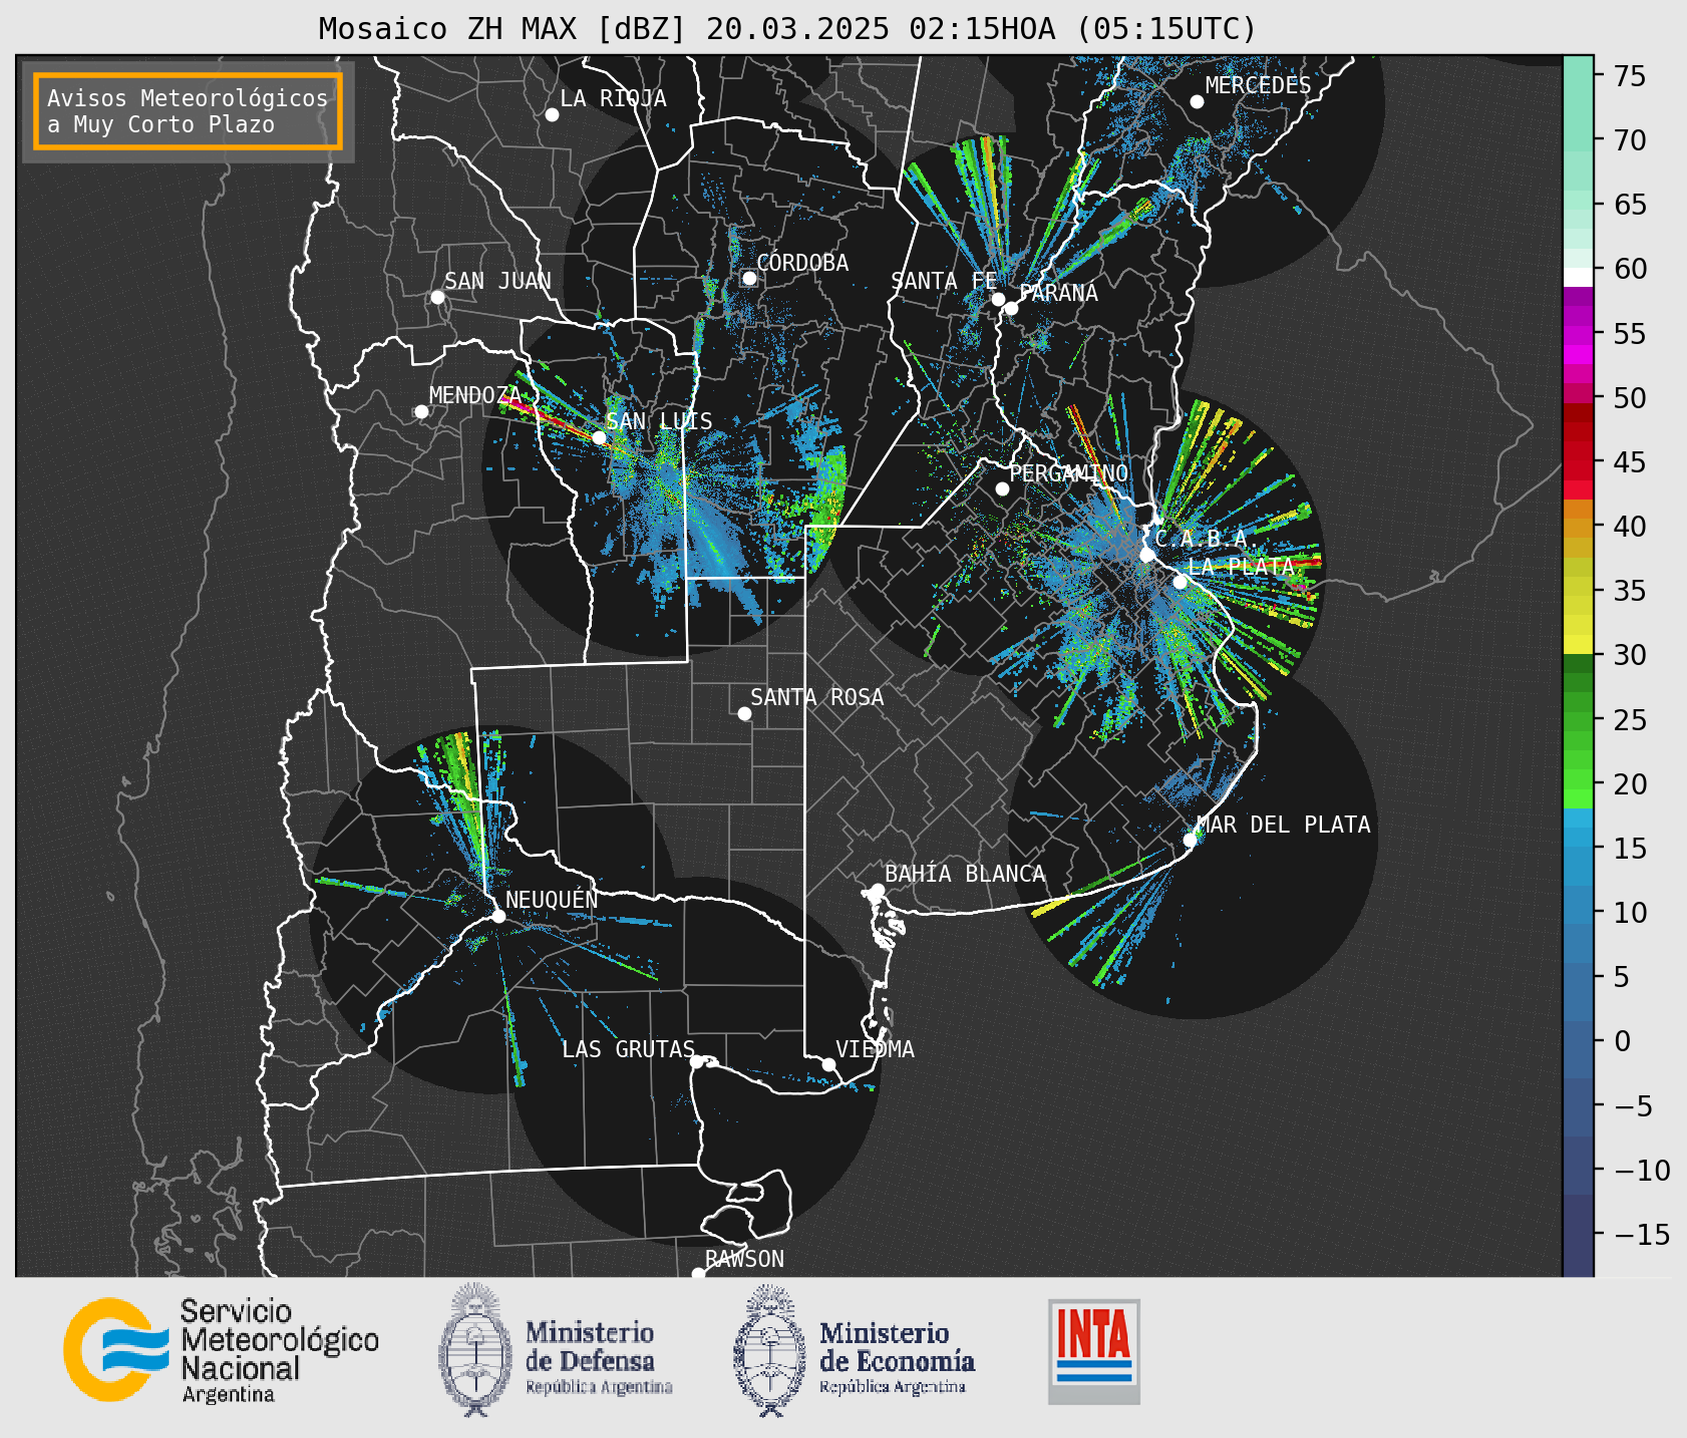Click the Ministerio de Defensa emblem
The width and height of the screenshot is (1687, 1438).
click(476, 1349)
